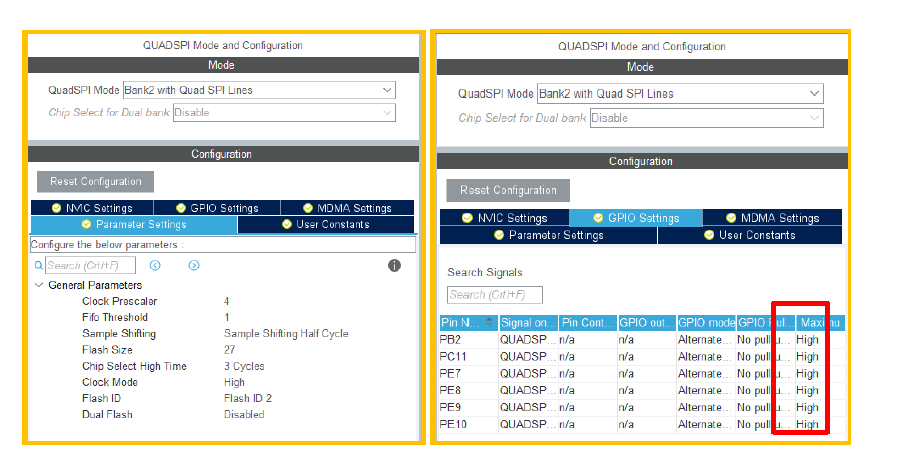Viewport: 905px width, 467px height.
Task: Open GPIO Settings tab in left panel
Action: (x=217, y=208)
